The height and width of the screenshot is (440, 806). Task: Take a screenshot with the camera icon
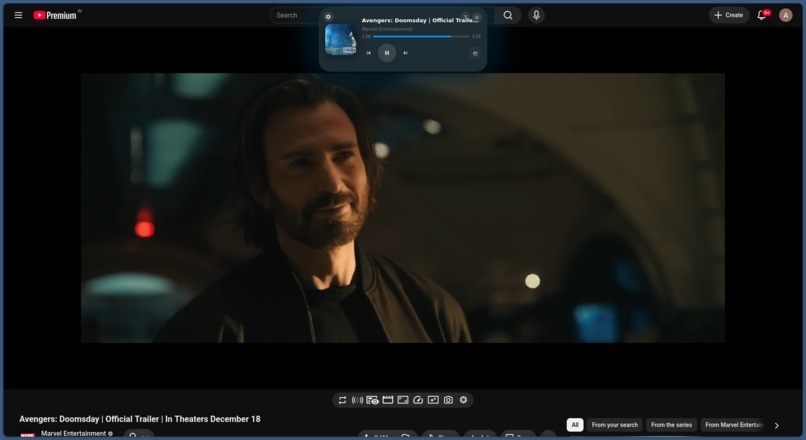pos(448,400)
